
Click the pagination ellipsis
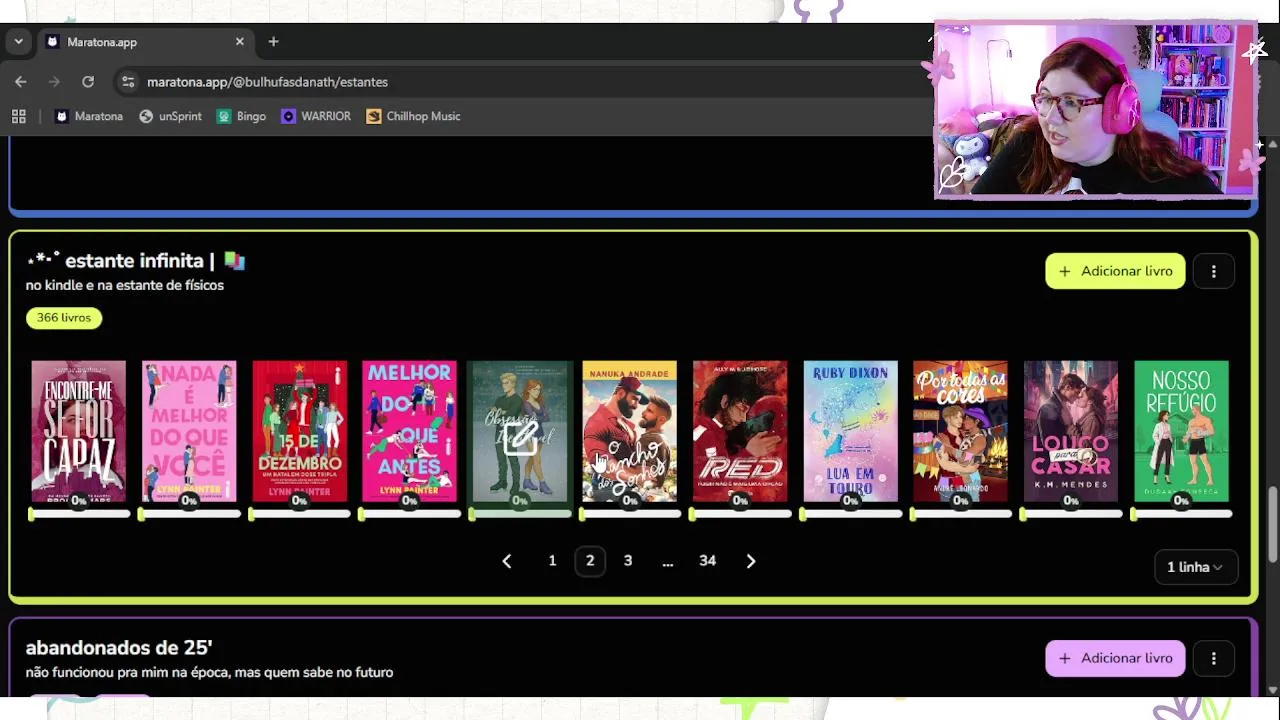tap(668, 562)
